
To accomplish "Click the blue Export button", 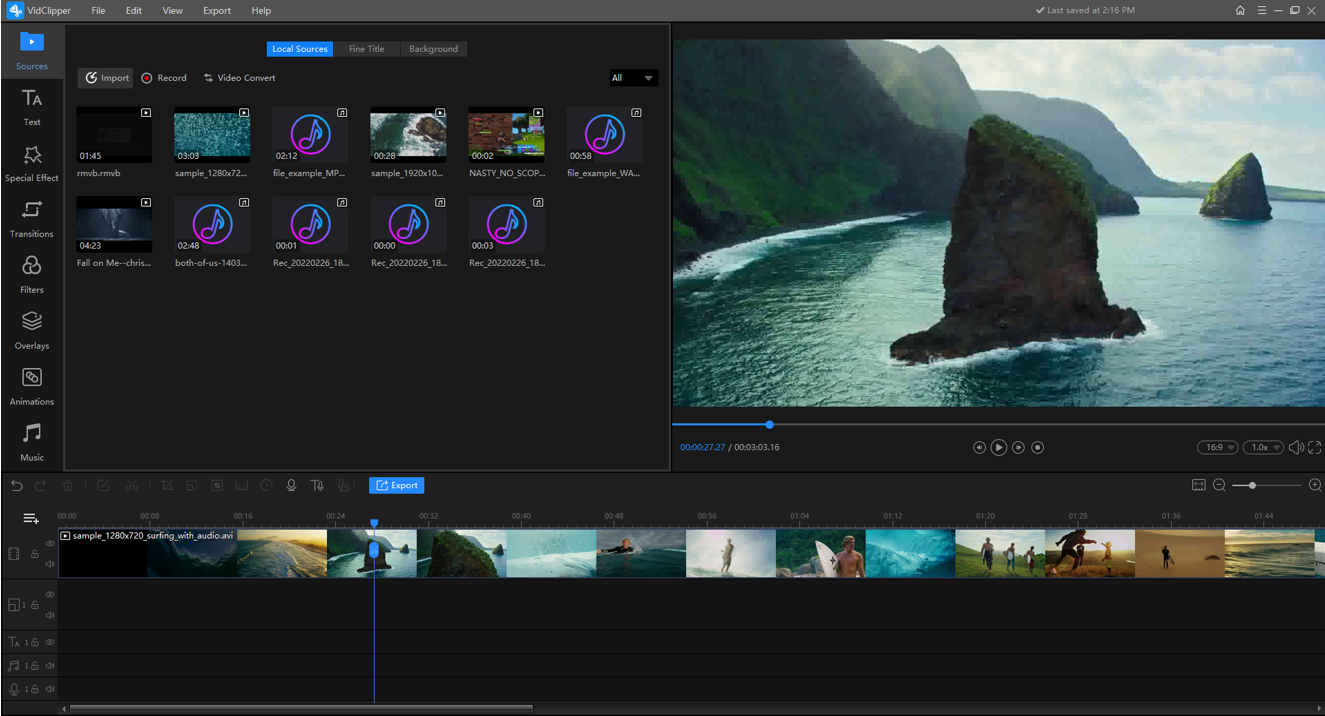I will pyautogui.click(x=397, y=485).
